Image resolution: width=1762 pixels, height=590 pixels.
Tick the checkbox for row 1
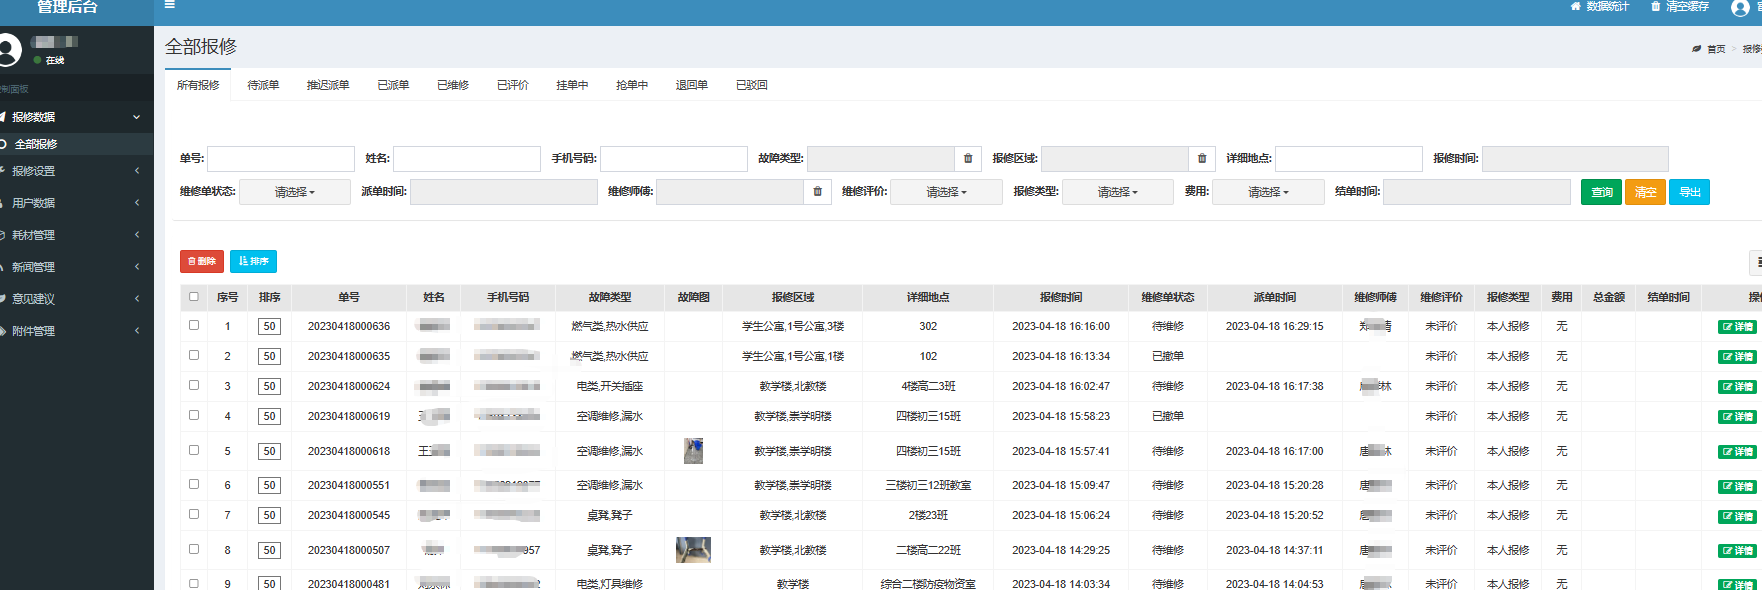194,325
